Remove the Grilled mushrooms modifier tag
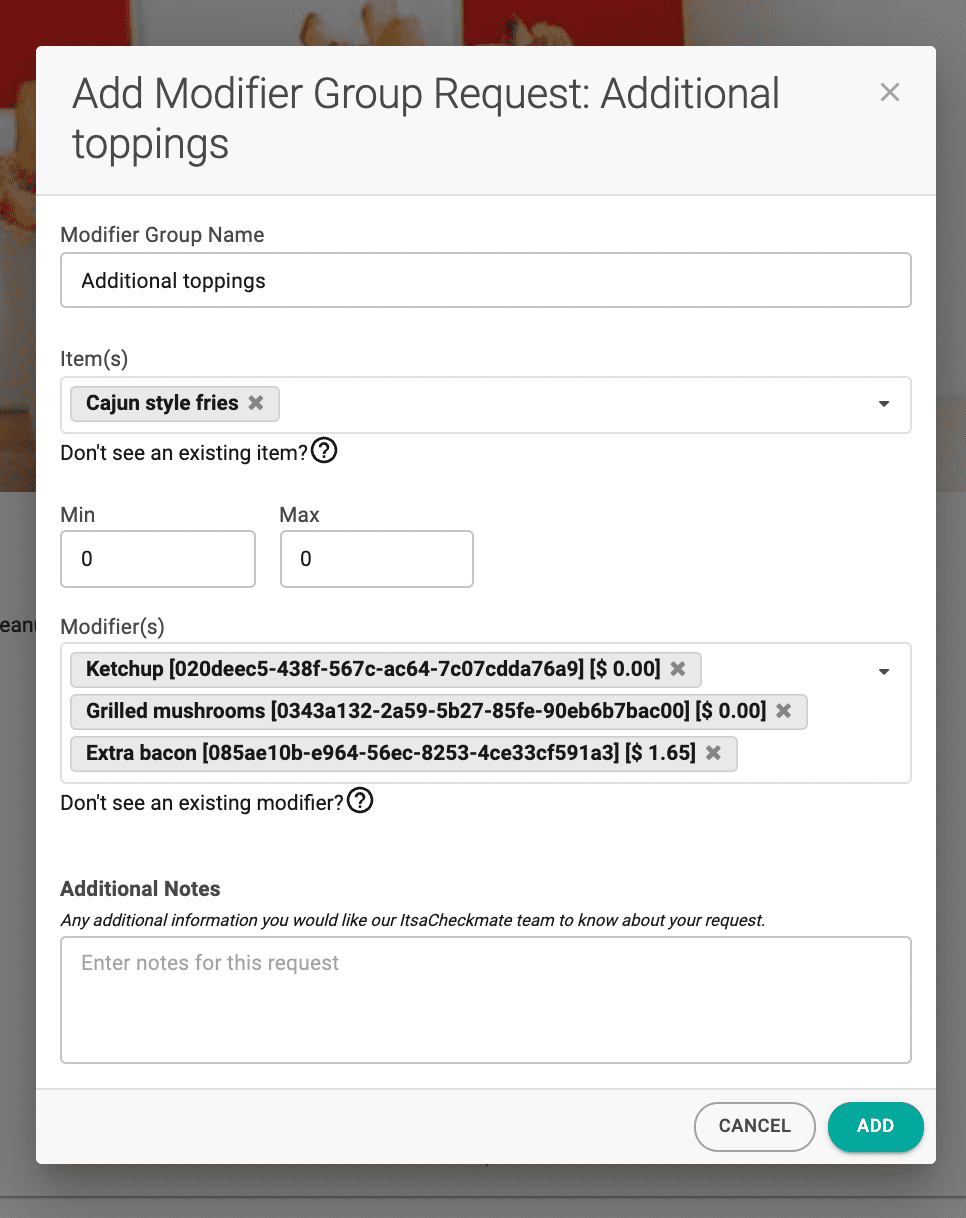Image resolution: width=966 pixels, height=1218 pixels. tap(784, 711)
